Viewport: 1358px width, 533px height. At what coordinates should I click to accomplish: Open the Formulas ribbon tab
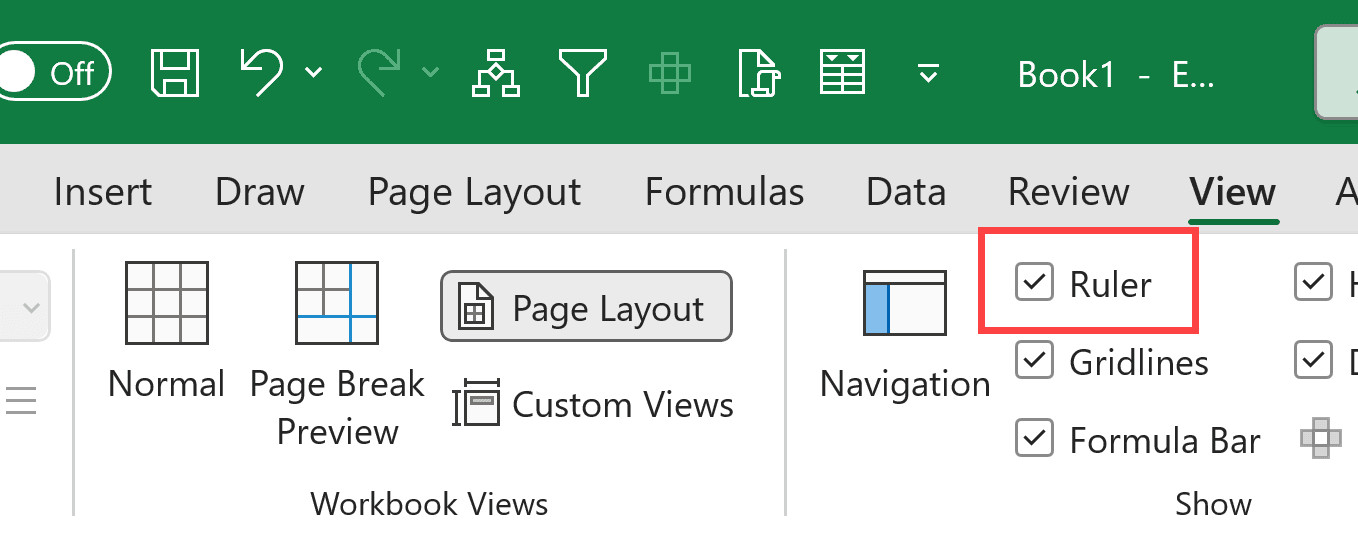tap(724, 191)
